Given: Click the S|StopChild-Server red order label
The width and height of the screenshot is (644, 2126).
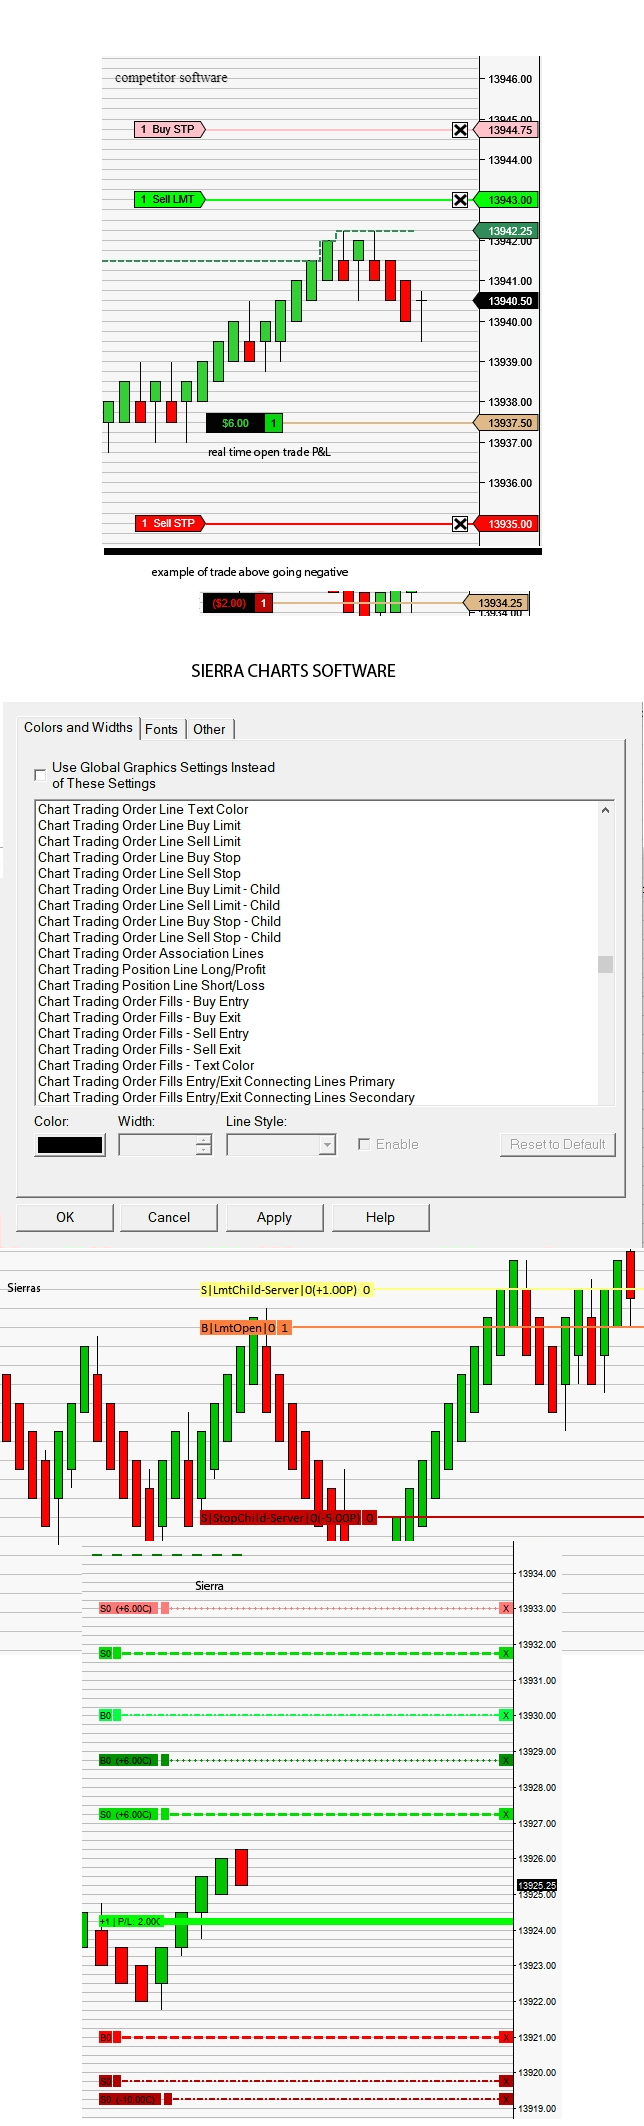Looking at the screenshot, I should (x=288, y=1518).
